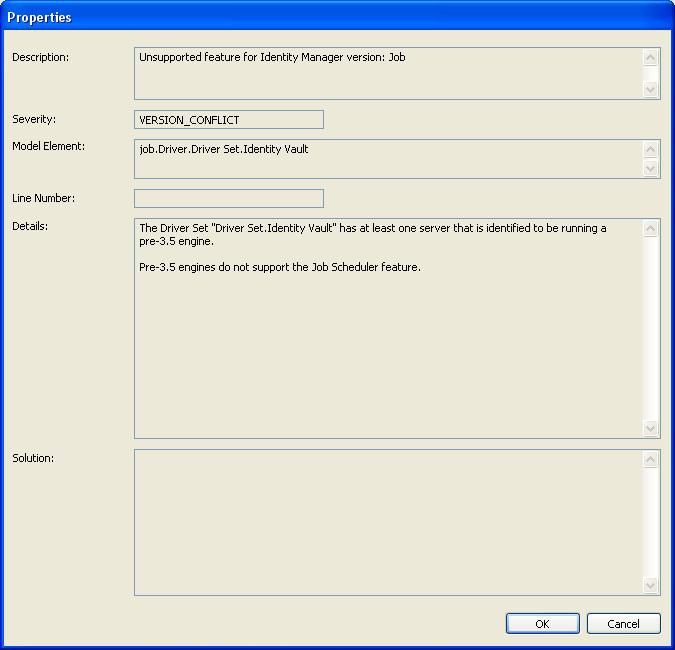Click the Solution scrollbar track
Viewport: 675px width, 650px height.
click(650, 523)
